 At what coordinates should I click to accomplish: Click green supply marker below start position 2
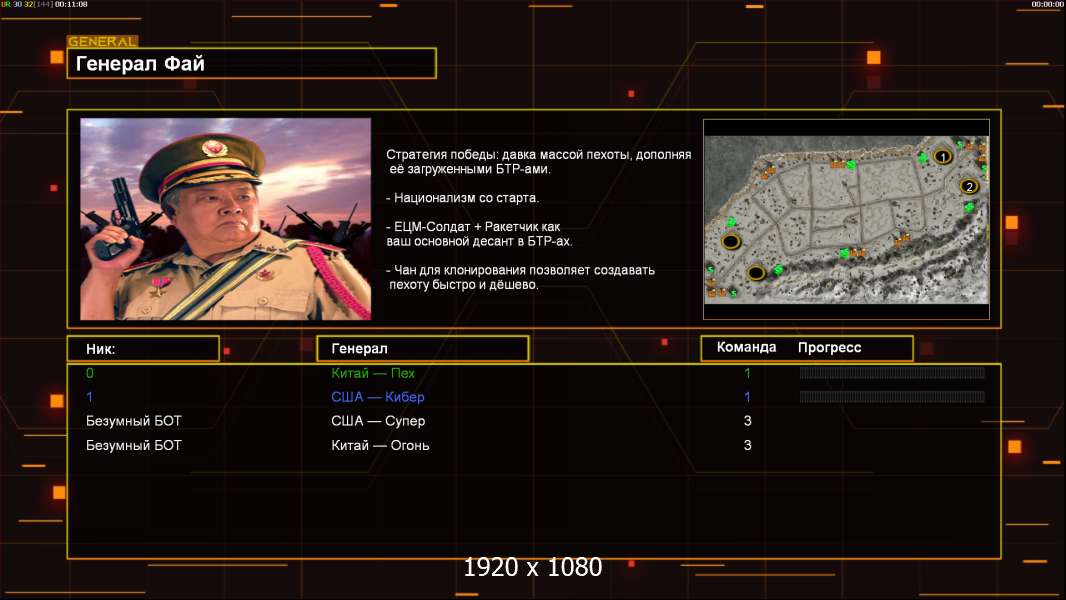click(969, 207)
